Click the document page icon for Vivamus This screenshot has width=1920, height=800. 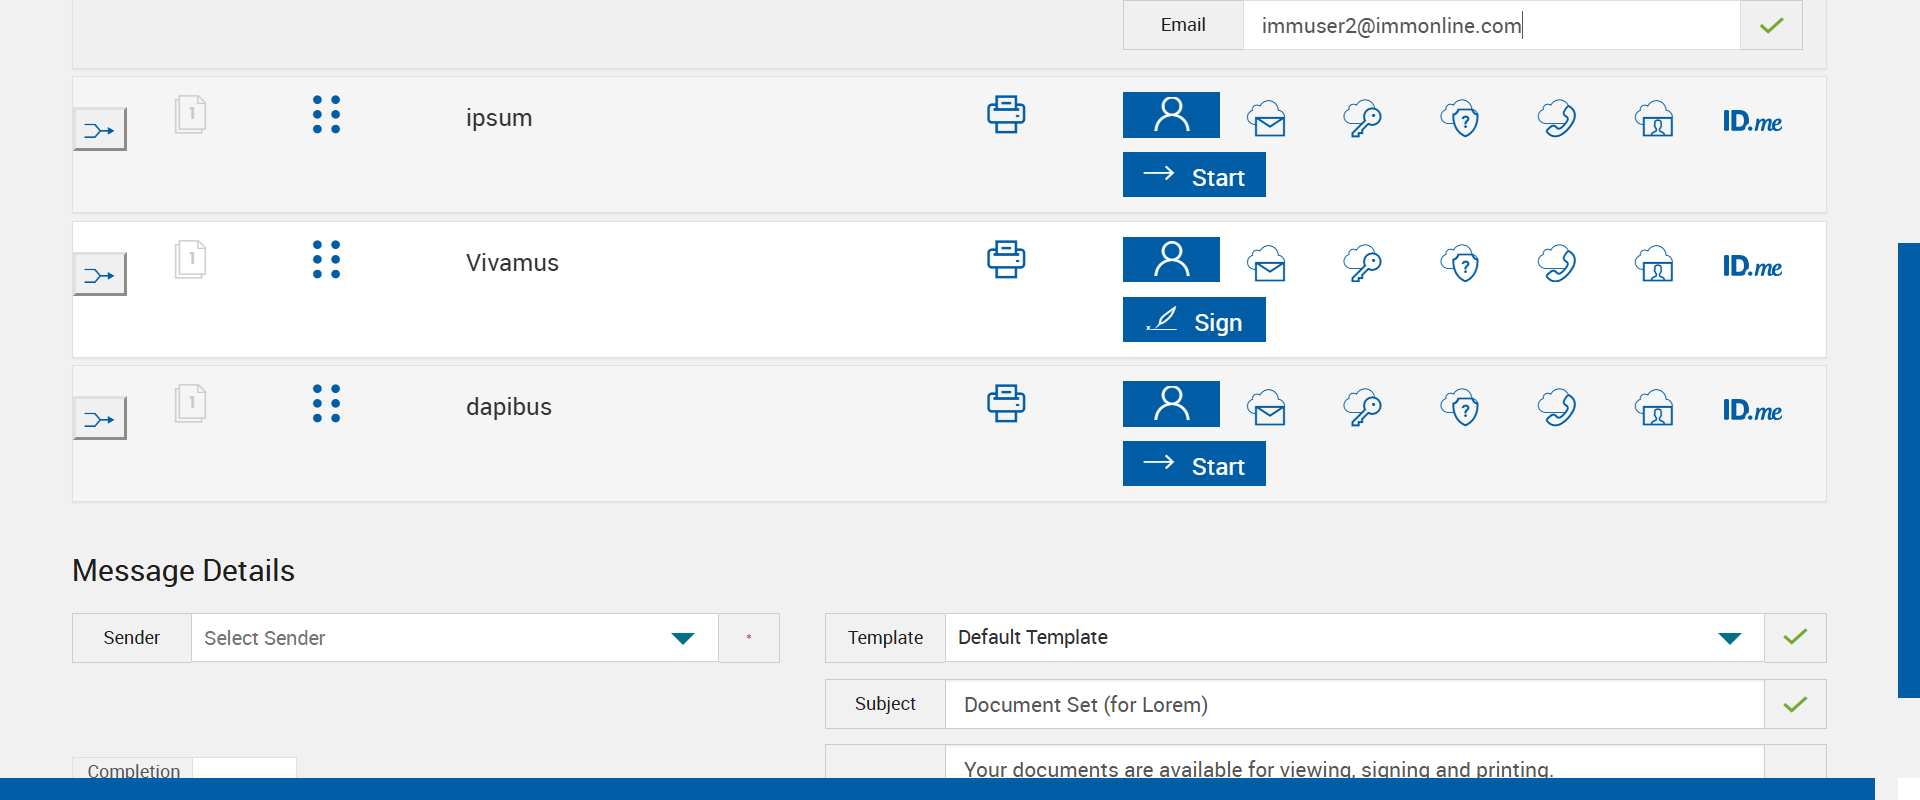(190, 260)
